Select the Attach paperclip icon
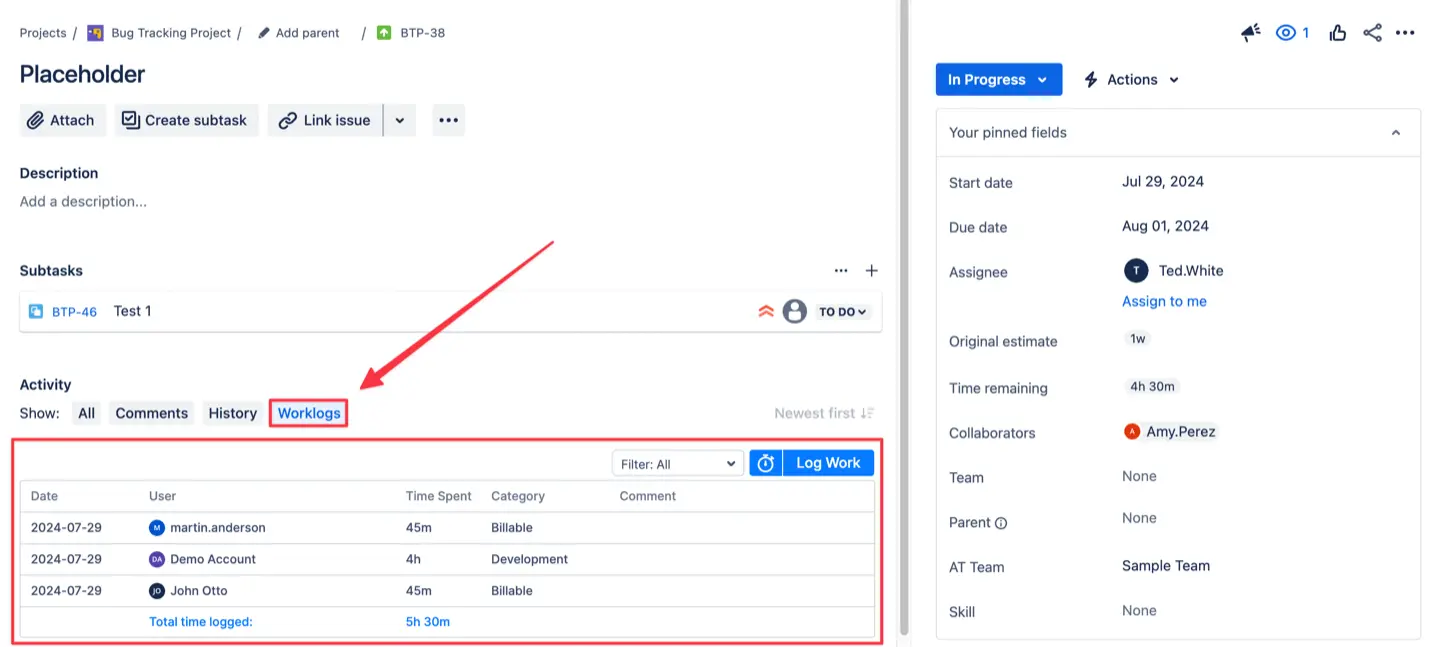 [36, 119]
